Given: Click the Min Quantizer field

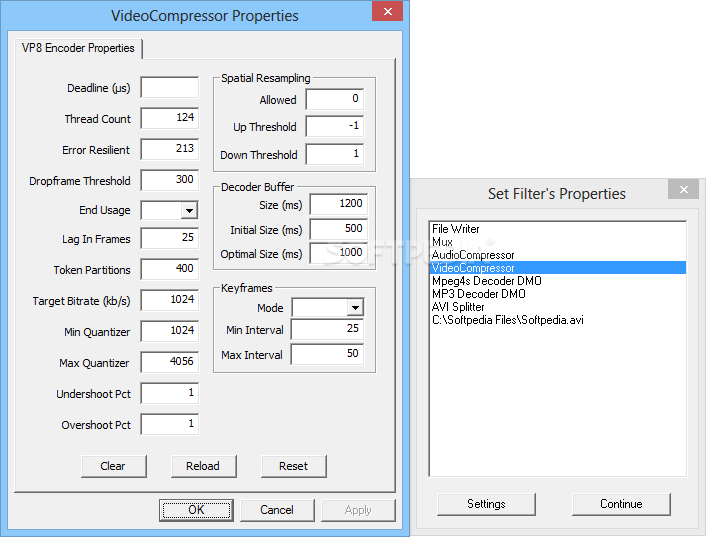Looking at the screenshot, I should point(170,331).
